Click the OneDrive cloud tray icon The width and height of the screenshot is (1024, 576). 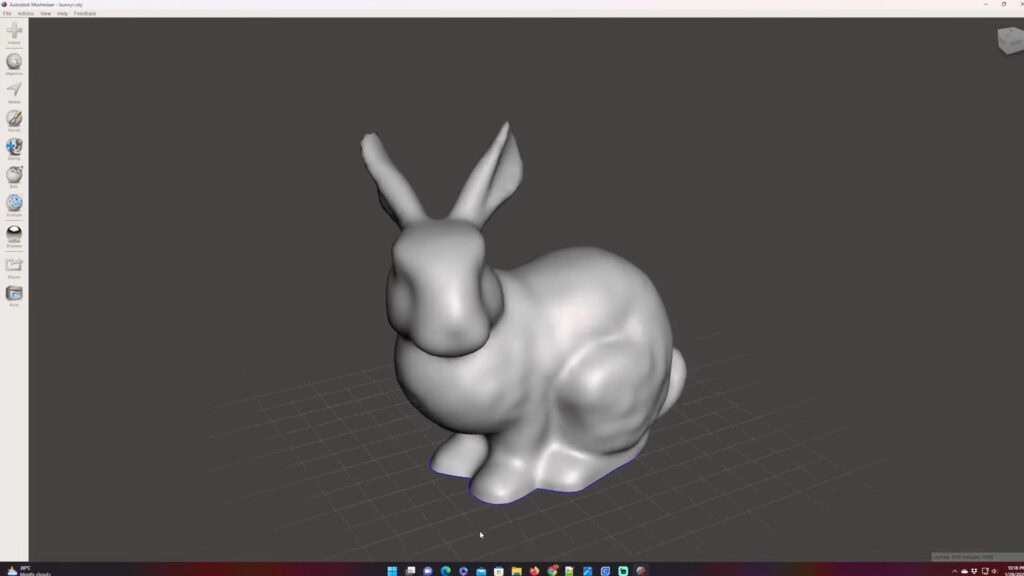point(964,571)
